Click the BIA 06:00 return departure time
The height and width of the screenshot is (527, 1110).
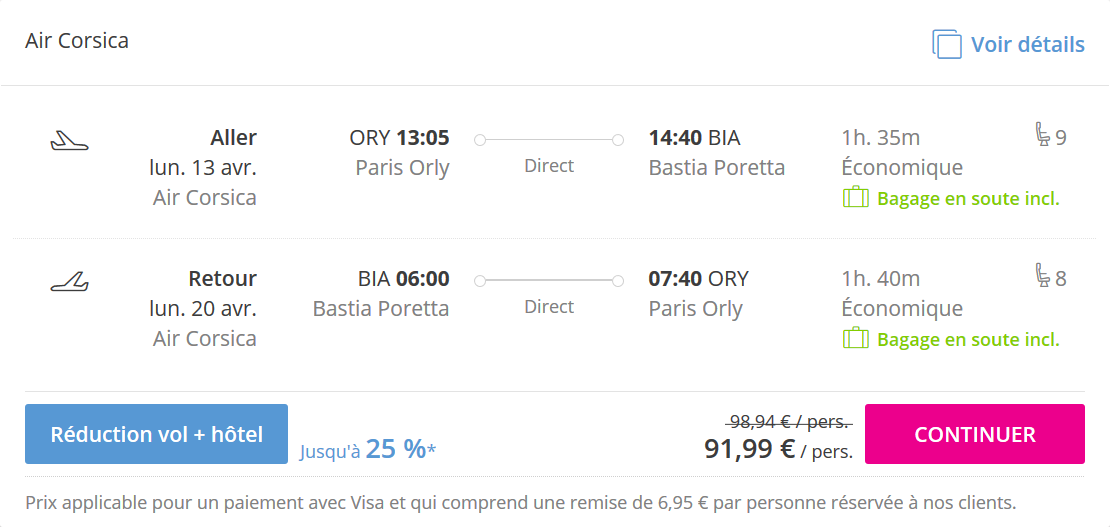coord(403,279)
